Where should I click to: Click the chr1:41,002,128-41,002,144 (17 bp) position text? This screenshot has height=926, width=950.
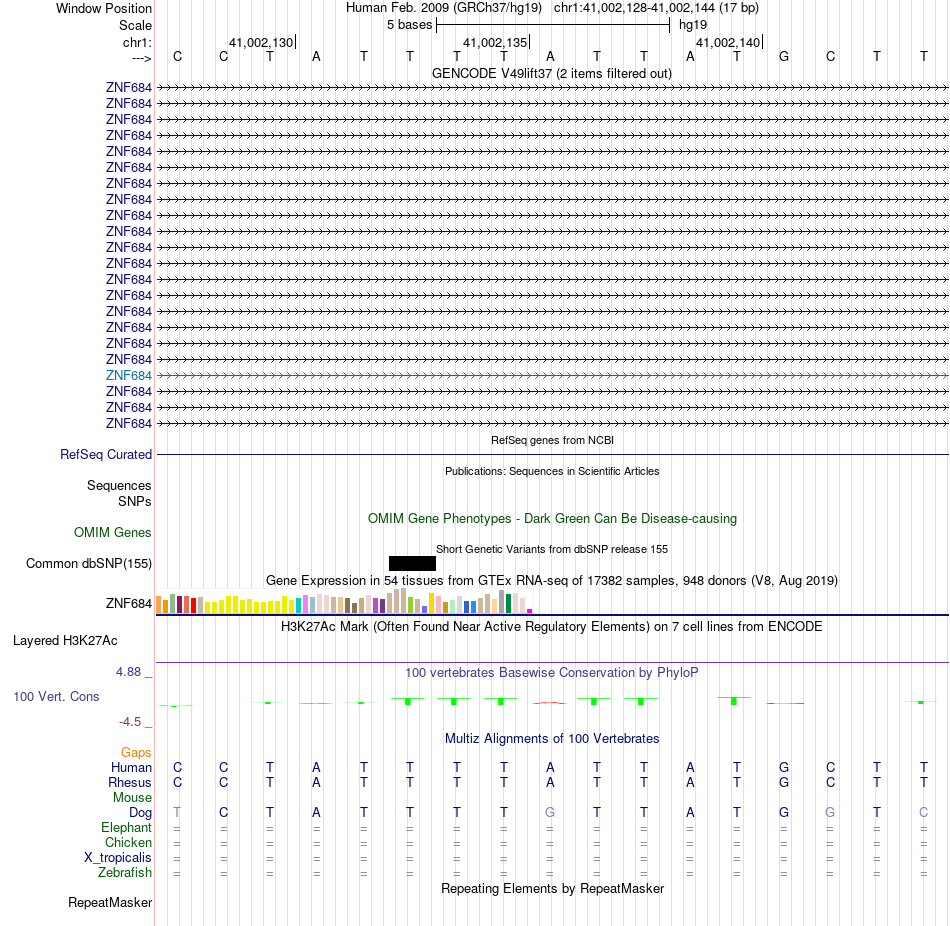tap(656, 8)
